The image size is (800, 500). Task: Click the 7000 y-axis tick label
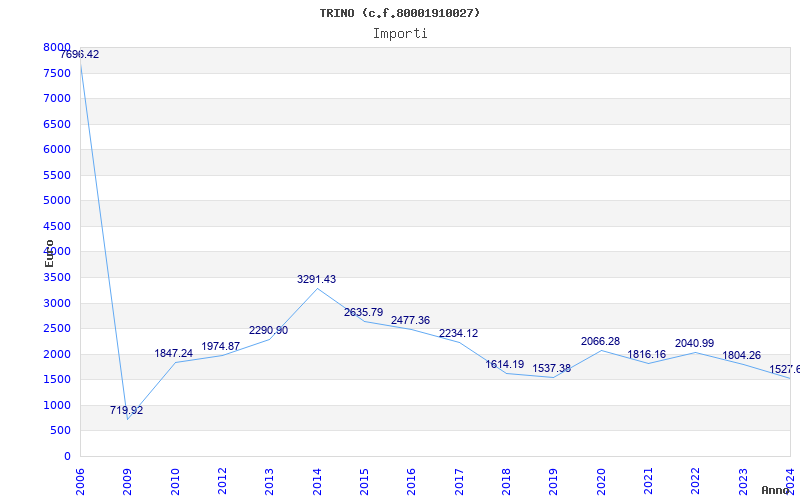pyautogui.click(x=57, y=98)
